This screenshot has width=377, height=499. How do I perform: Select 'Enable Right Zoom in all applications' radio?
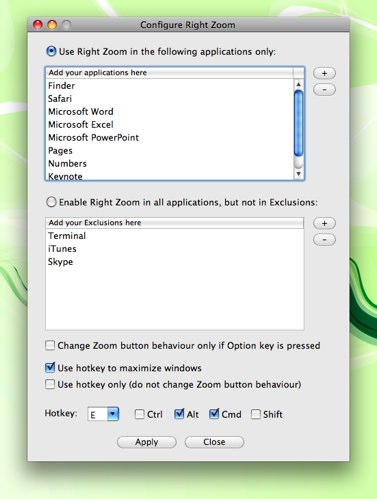[51, 202]
